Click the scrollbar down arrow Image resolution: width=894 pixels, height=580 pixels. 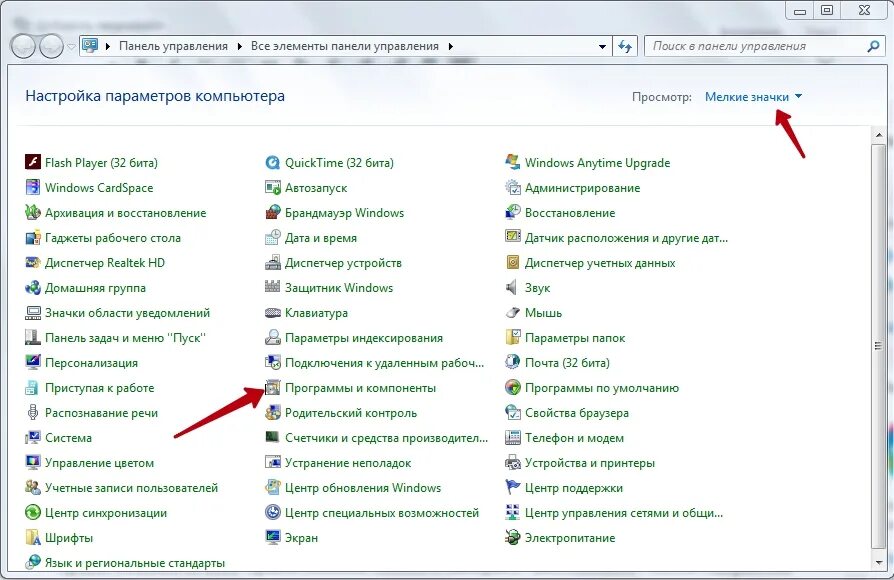click(879, 562)
